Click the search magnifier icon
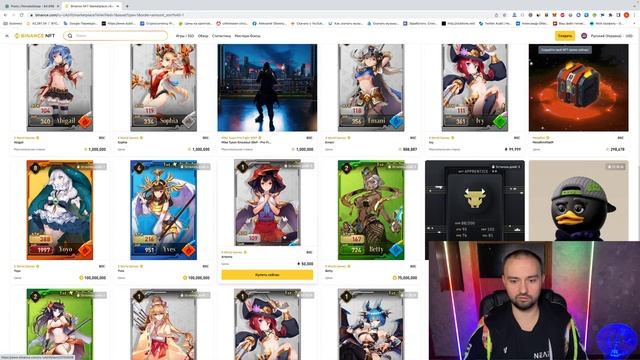The height and width of the screenshot is (360, 640). [x=70, y=36]
